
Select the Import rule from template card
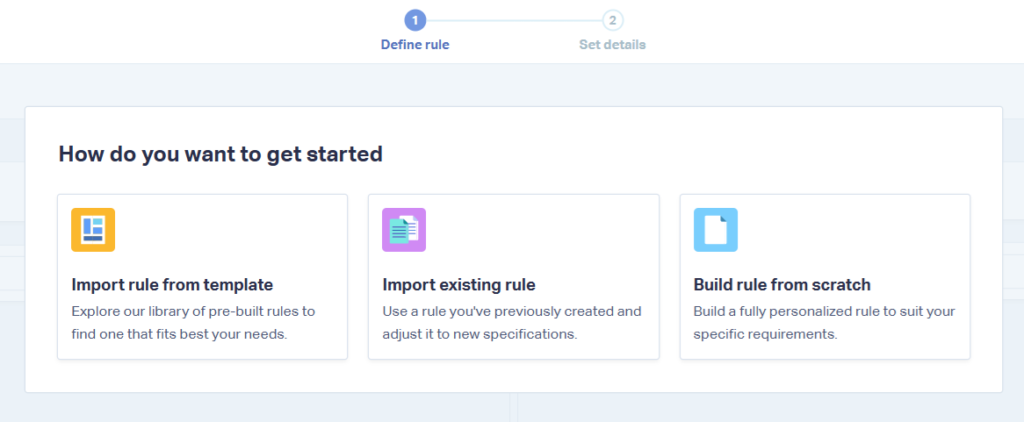coord(202,276)
